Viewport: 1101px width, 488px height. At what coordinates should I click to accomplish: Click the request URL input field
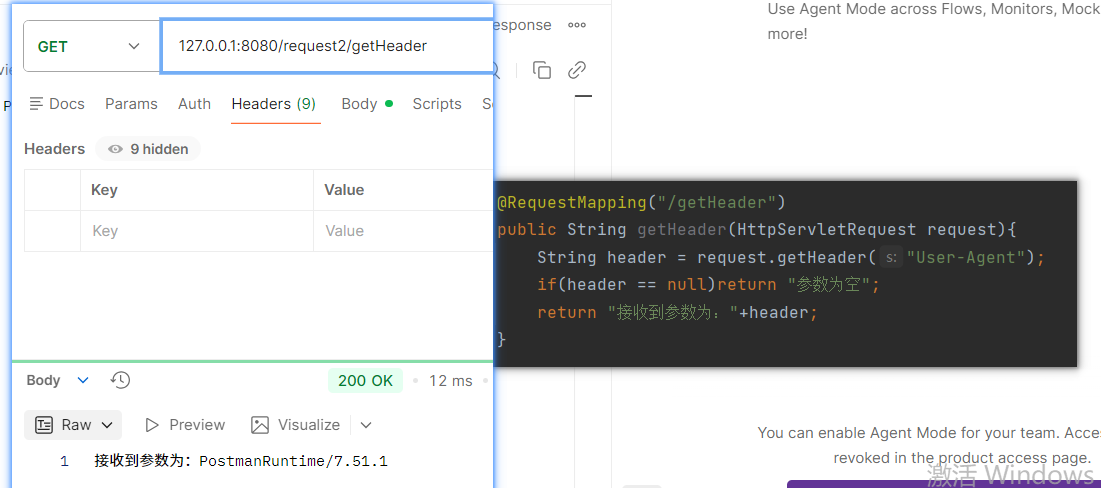(x=327, y=46)
